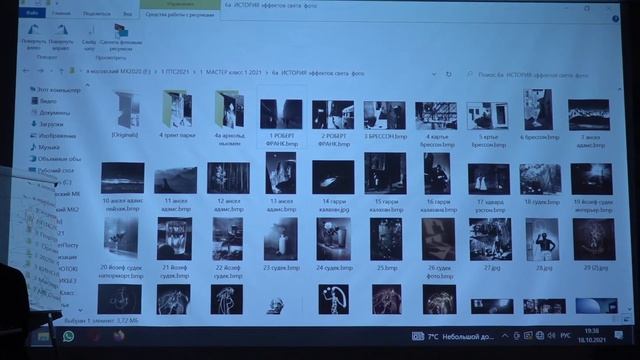Screen dimensions: 640x360
Task: Click the ПТС2021 breadcrumb in address bar
Action: (175, 72)
